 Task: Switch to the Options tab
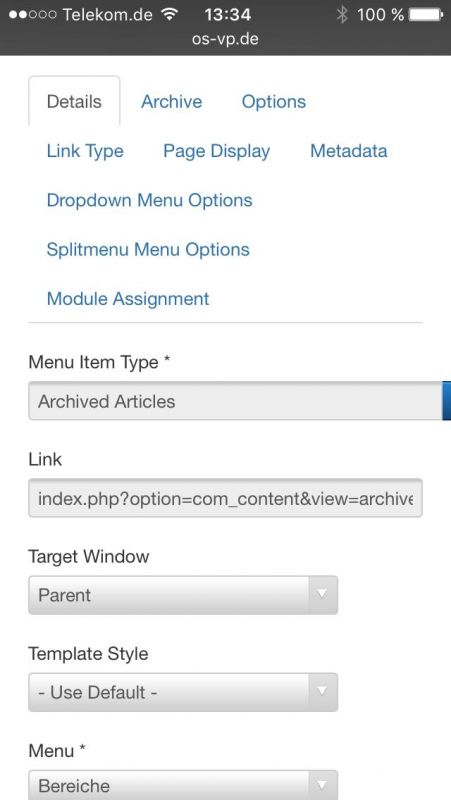coord(273,102)
